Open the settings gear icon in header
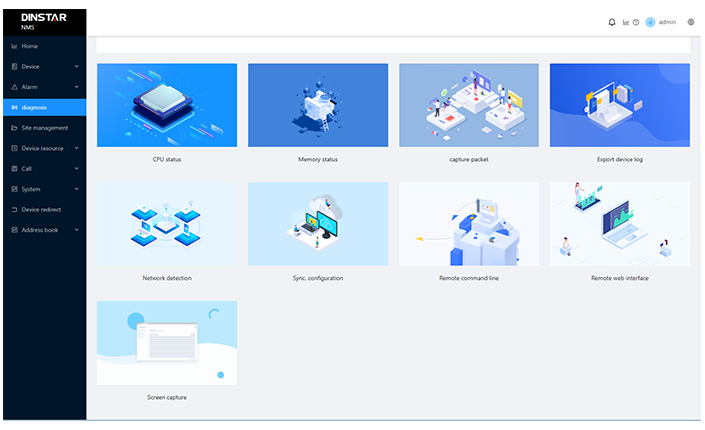The height and width of the screenshot is (430, 705). pos(691,22)
